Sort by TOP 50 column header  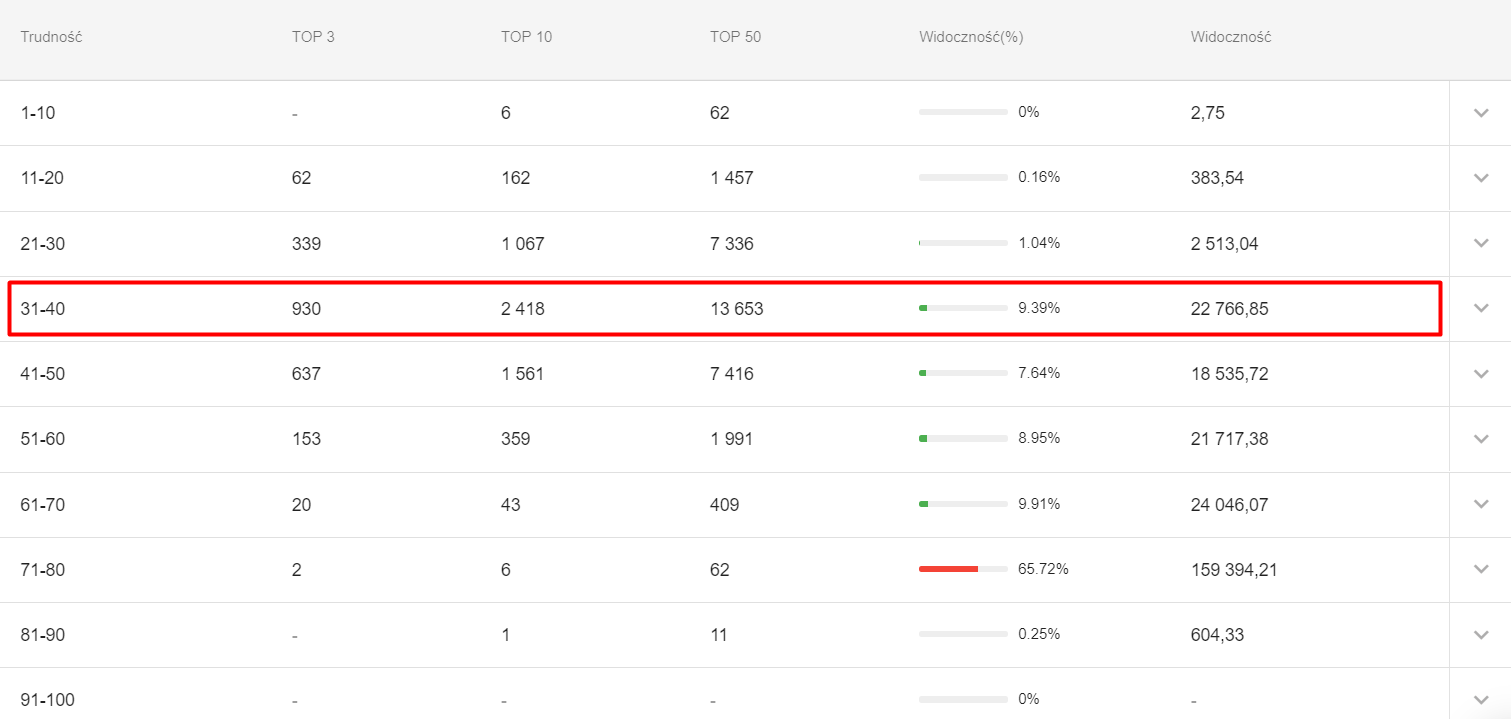coord(736,37)
